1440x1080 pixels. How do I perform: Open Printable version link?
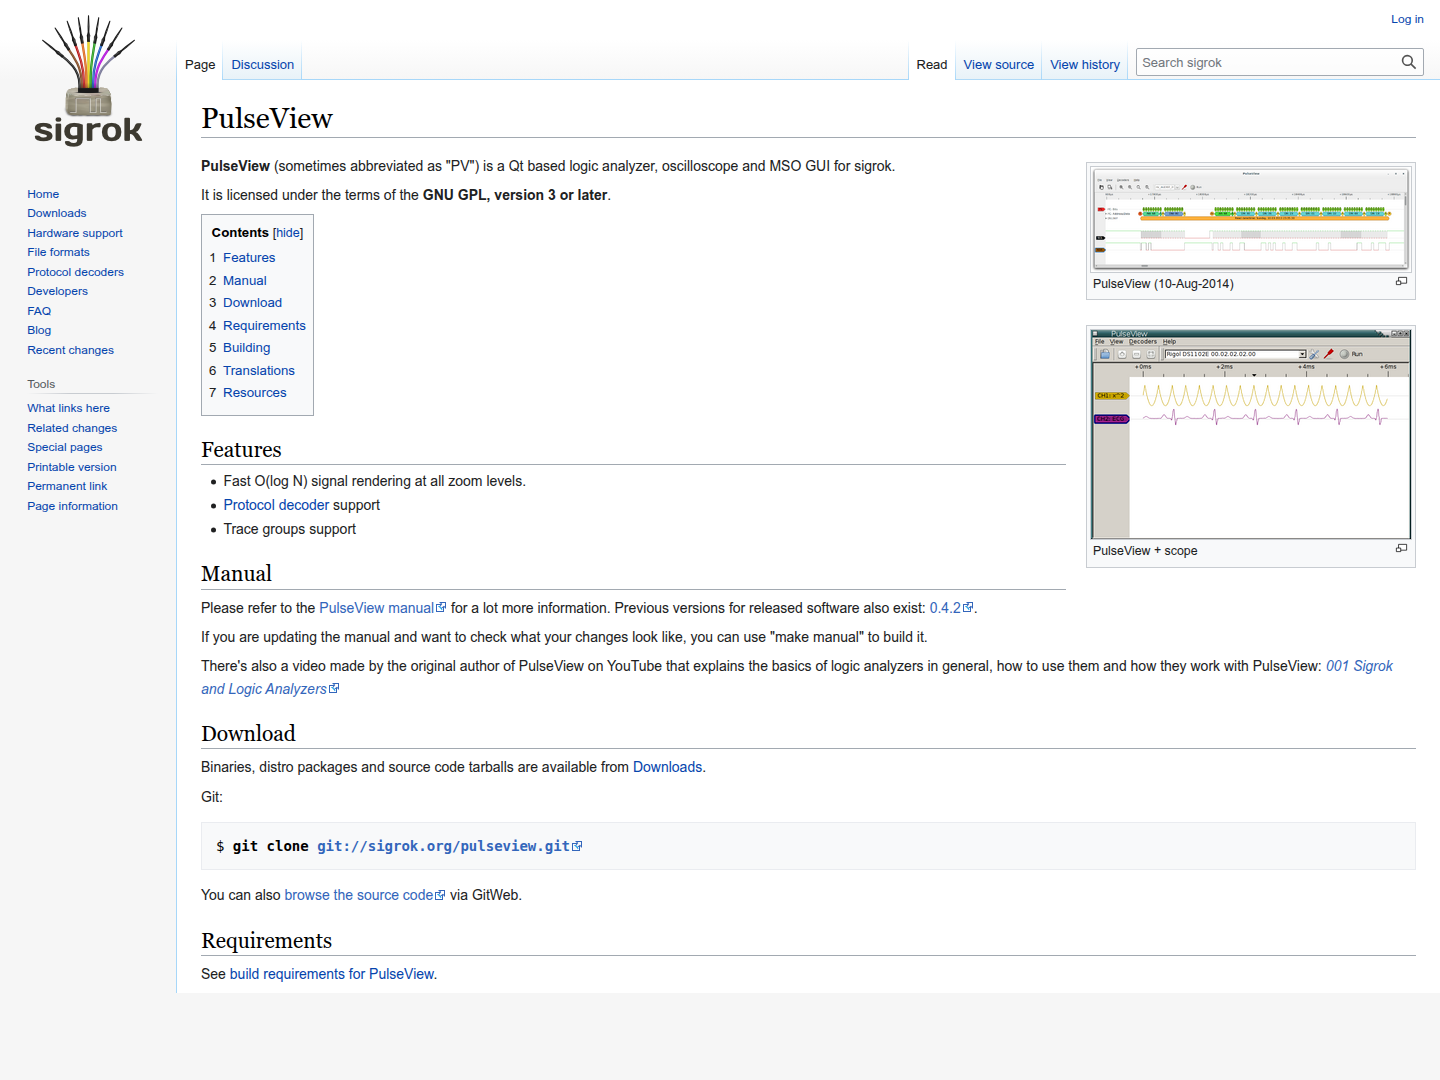(72, 467)
